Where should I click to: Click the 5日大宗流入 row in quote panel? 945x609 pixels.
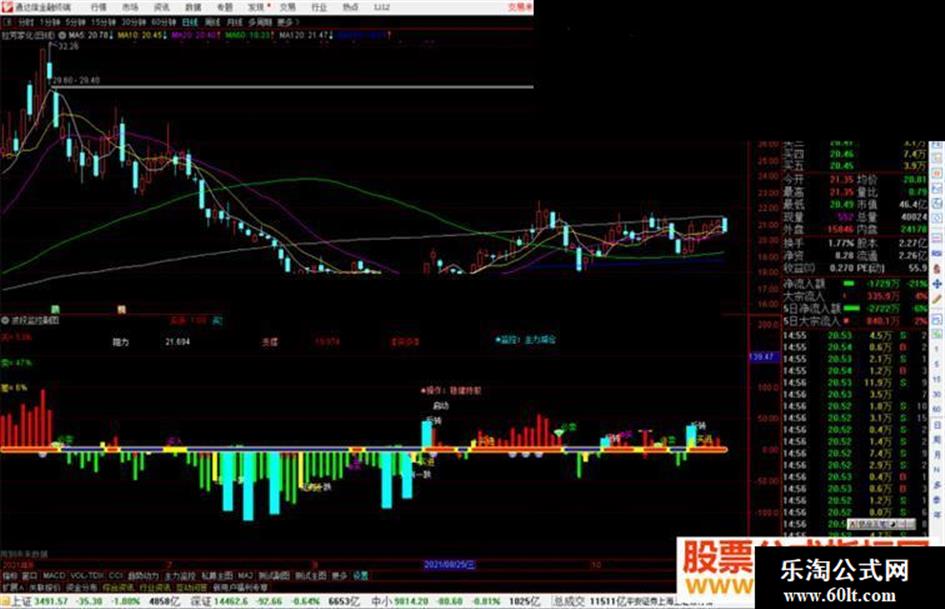(855, 321)
